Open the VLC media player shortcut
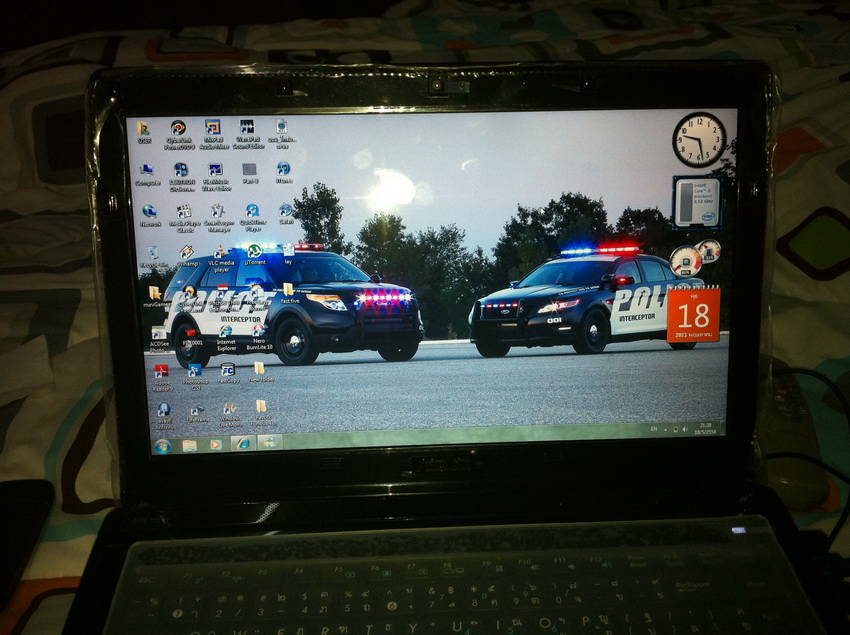Screen dimensions: 850x635 [220, 255]
